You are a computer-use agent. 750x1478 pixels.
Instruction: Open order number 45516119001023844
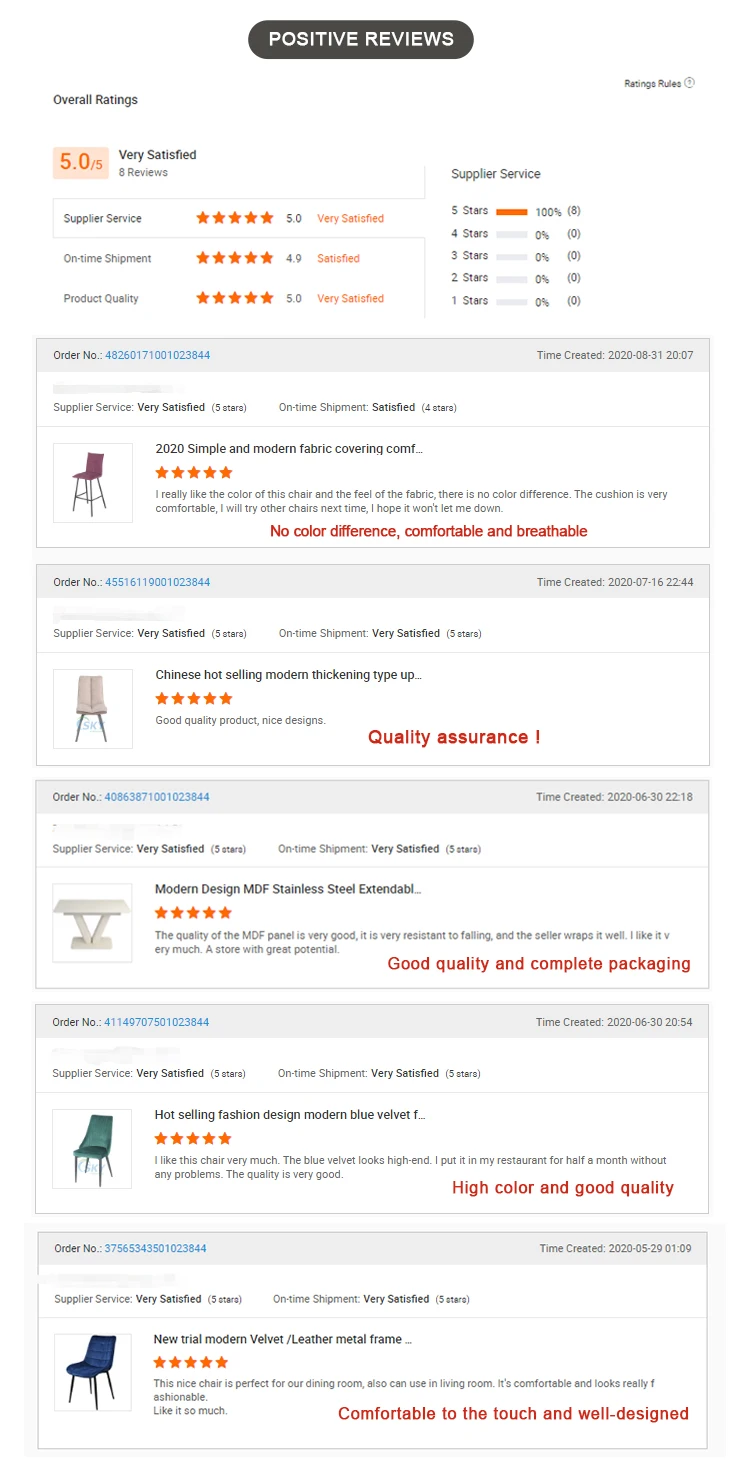[x=158, y=582]
